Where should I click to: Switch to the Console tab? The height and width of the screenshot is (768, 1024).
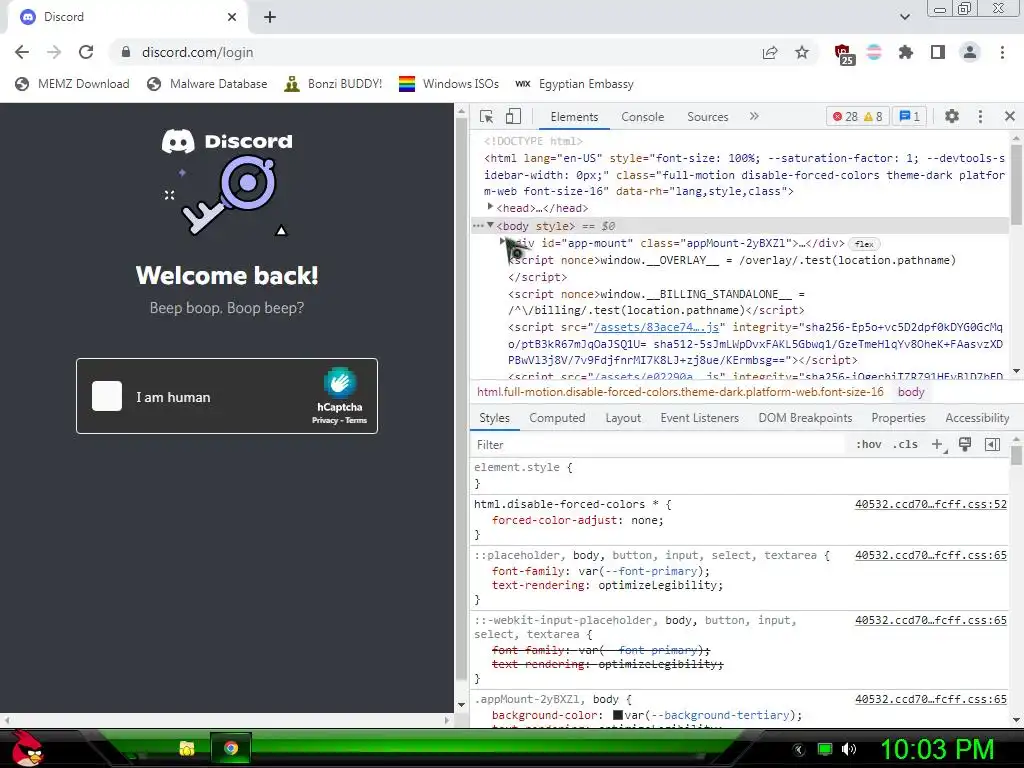643,116
